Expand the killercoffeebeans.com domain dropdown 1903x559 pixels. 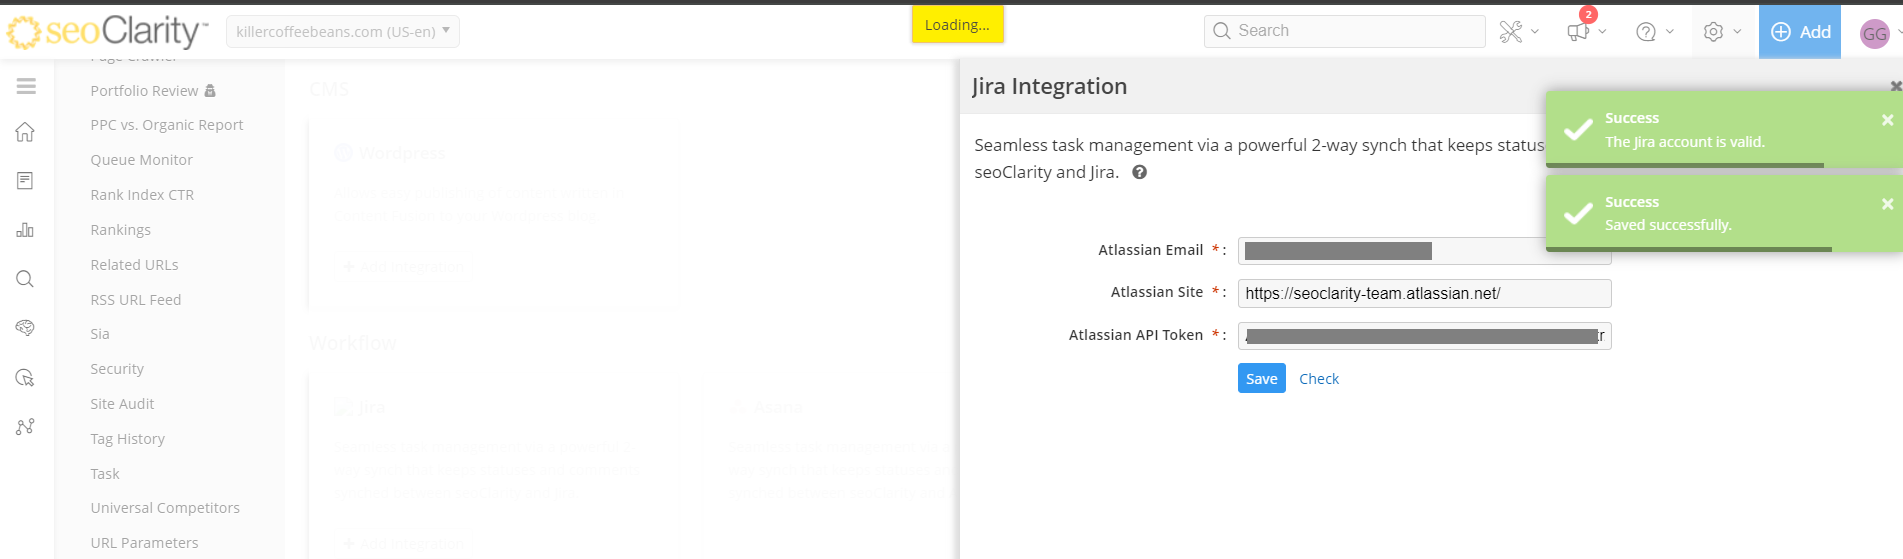[342, 32]
